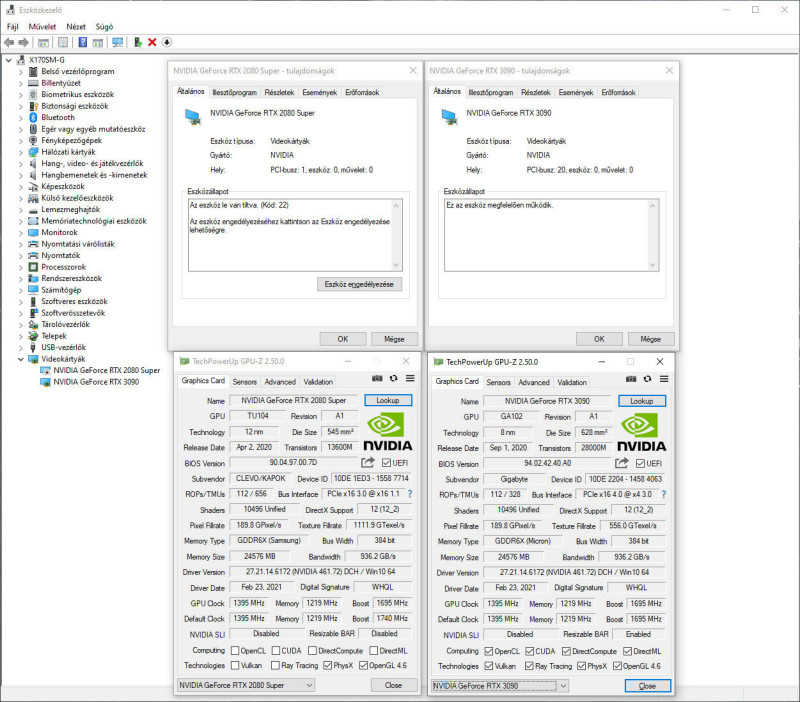Click bus interface question mark in RTX 3090 GPU-Z

pyautogui.click(x=664, y=494)
